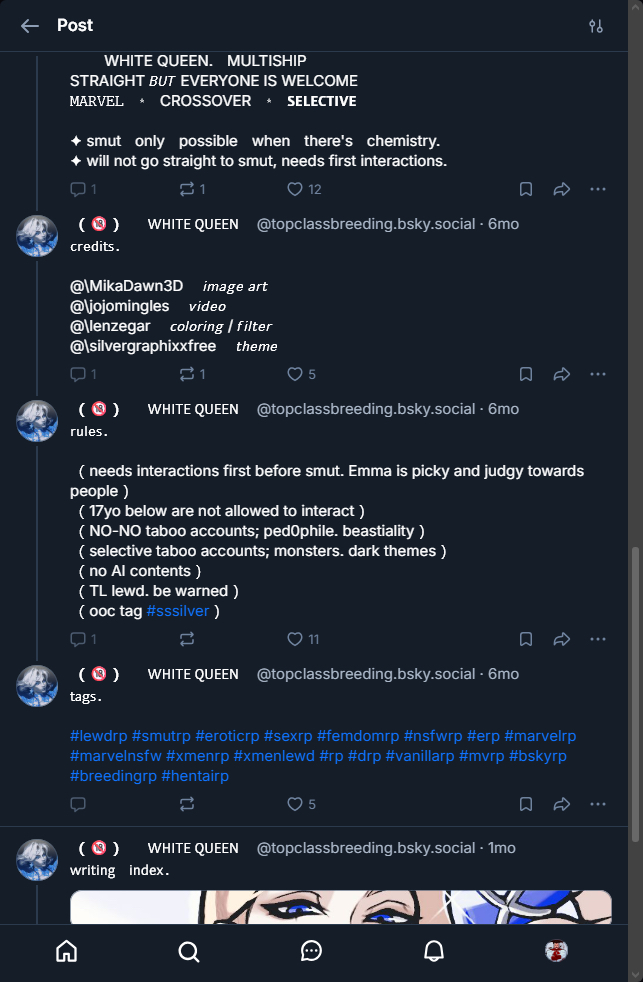Open Chat messages in bottom navigation
This screenshot has width=643, height=982.
311,951
